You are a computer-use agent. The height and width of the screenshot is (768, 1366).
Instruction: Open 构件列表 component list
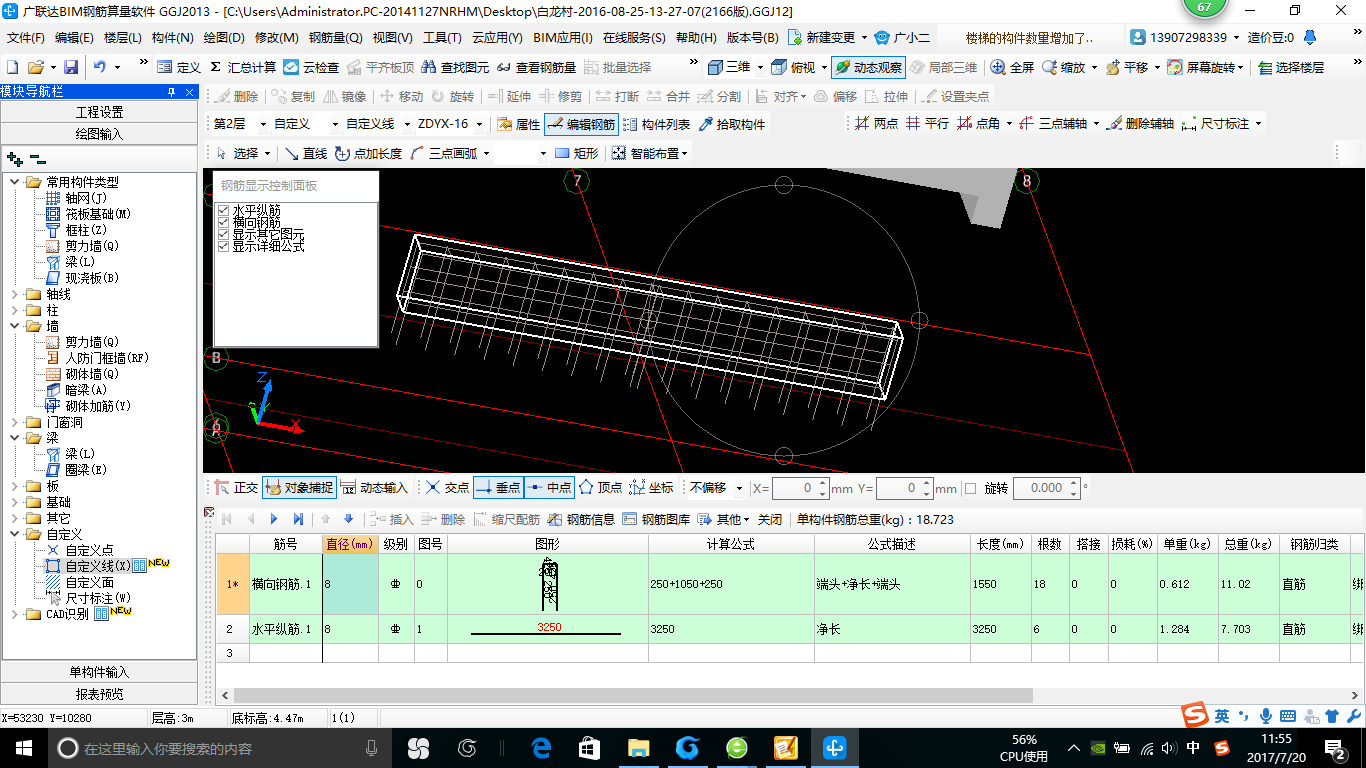pyautogui.click(x=656, y=124)
